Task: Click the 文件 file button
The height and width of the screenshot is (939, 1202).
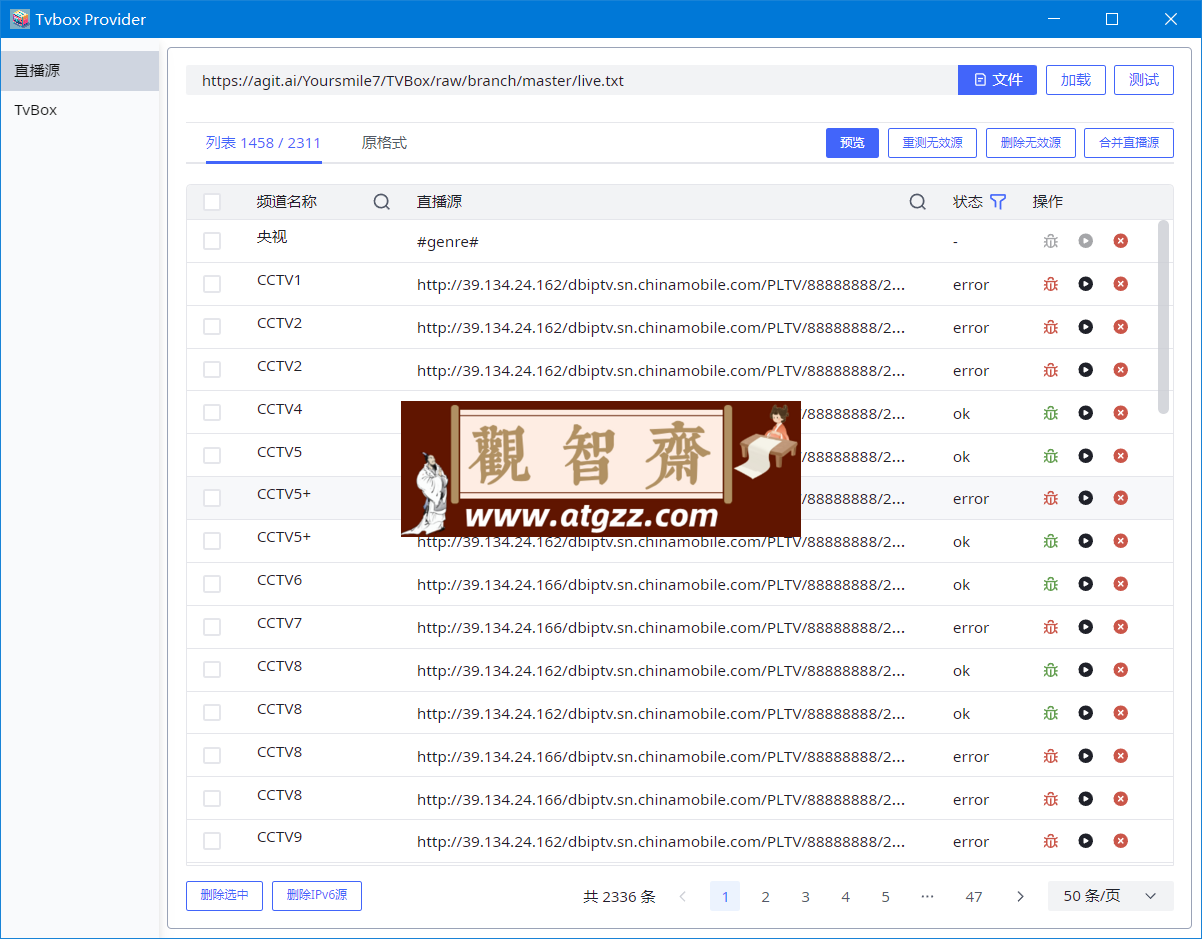Action: pos(997,80)
